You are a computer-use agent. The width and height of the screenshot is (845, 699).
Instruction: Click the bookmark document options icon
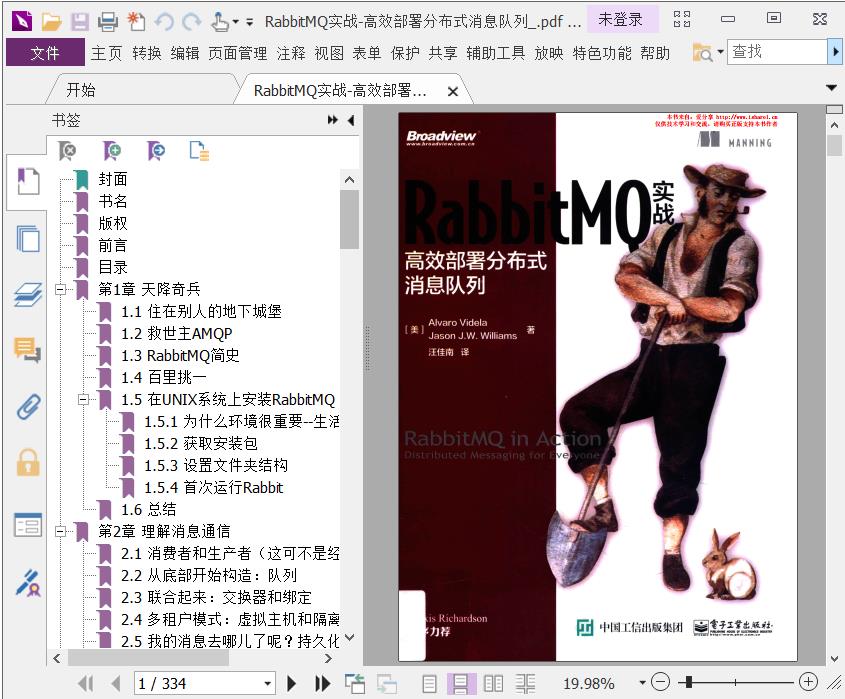(x=199, y=151)
